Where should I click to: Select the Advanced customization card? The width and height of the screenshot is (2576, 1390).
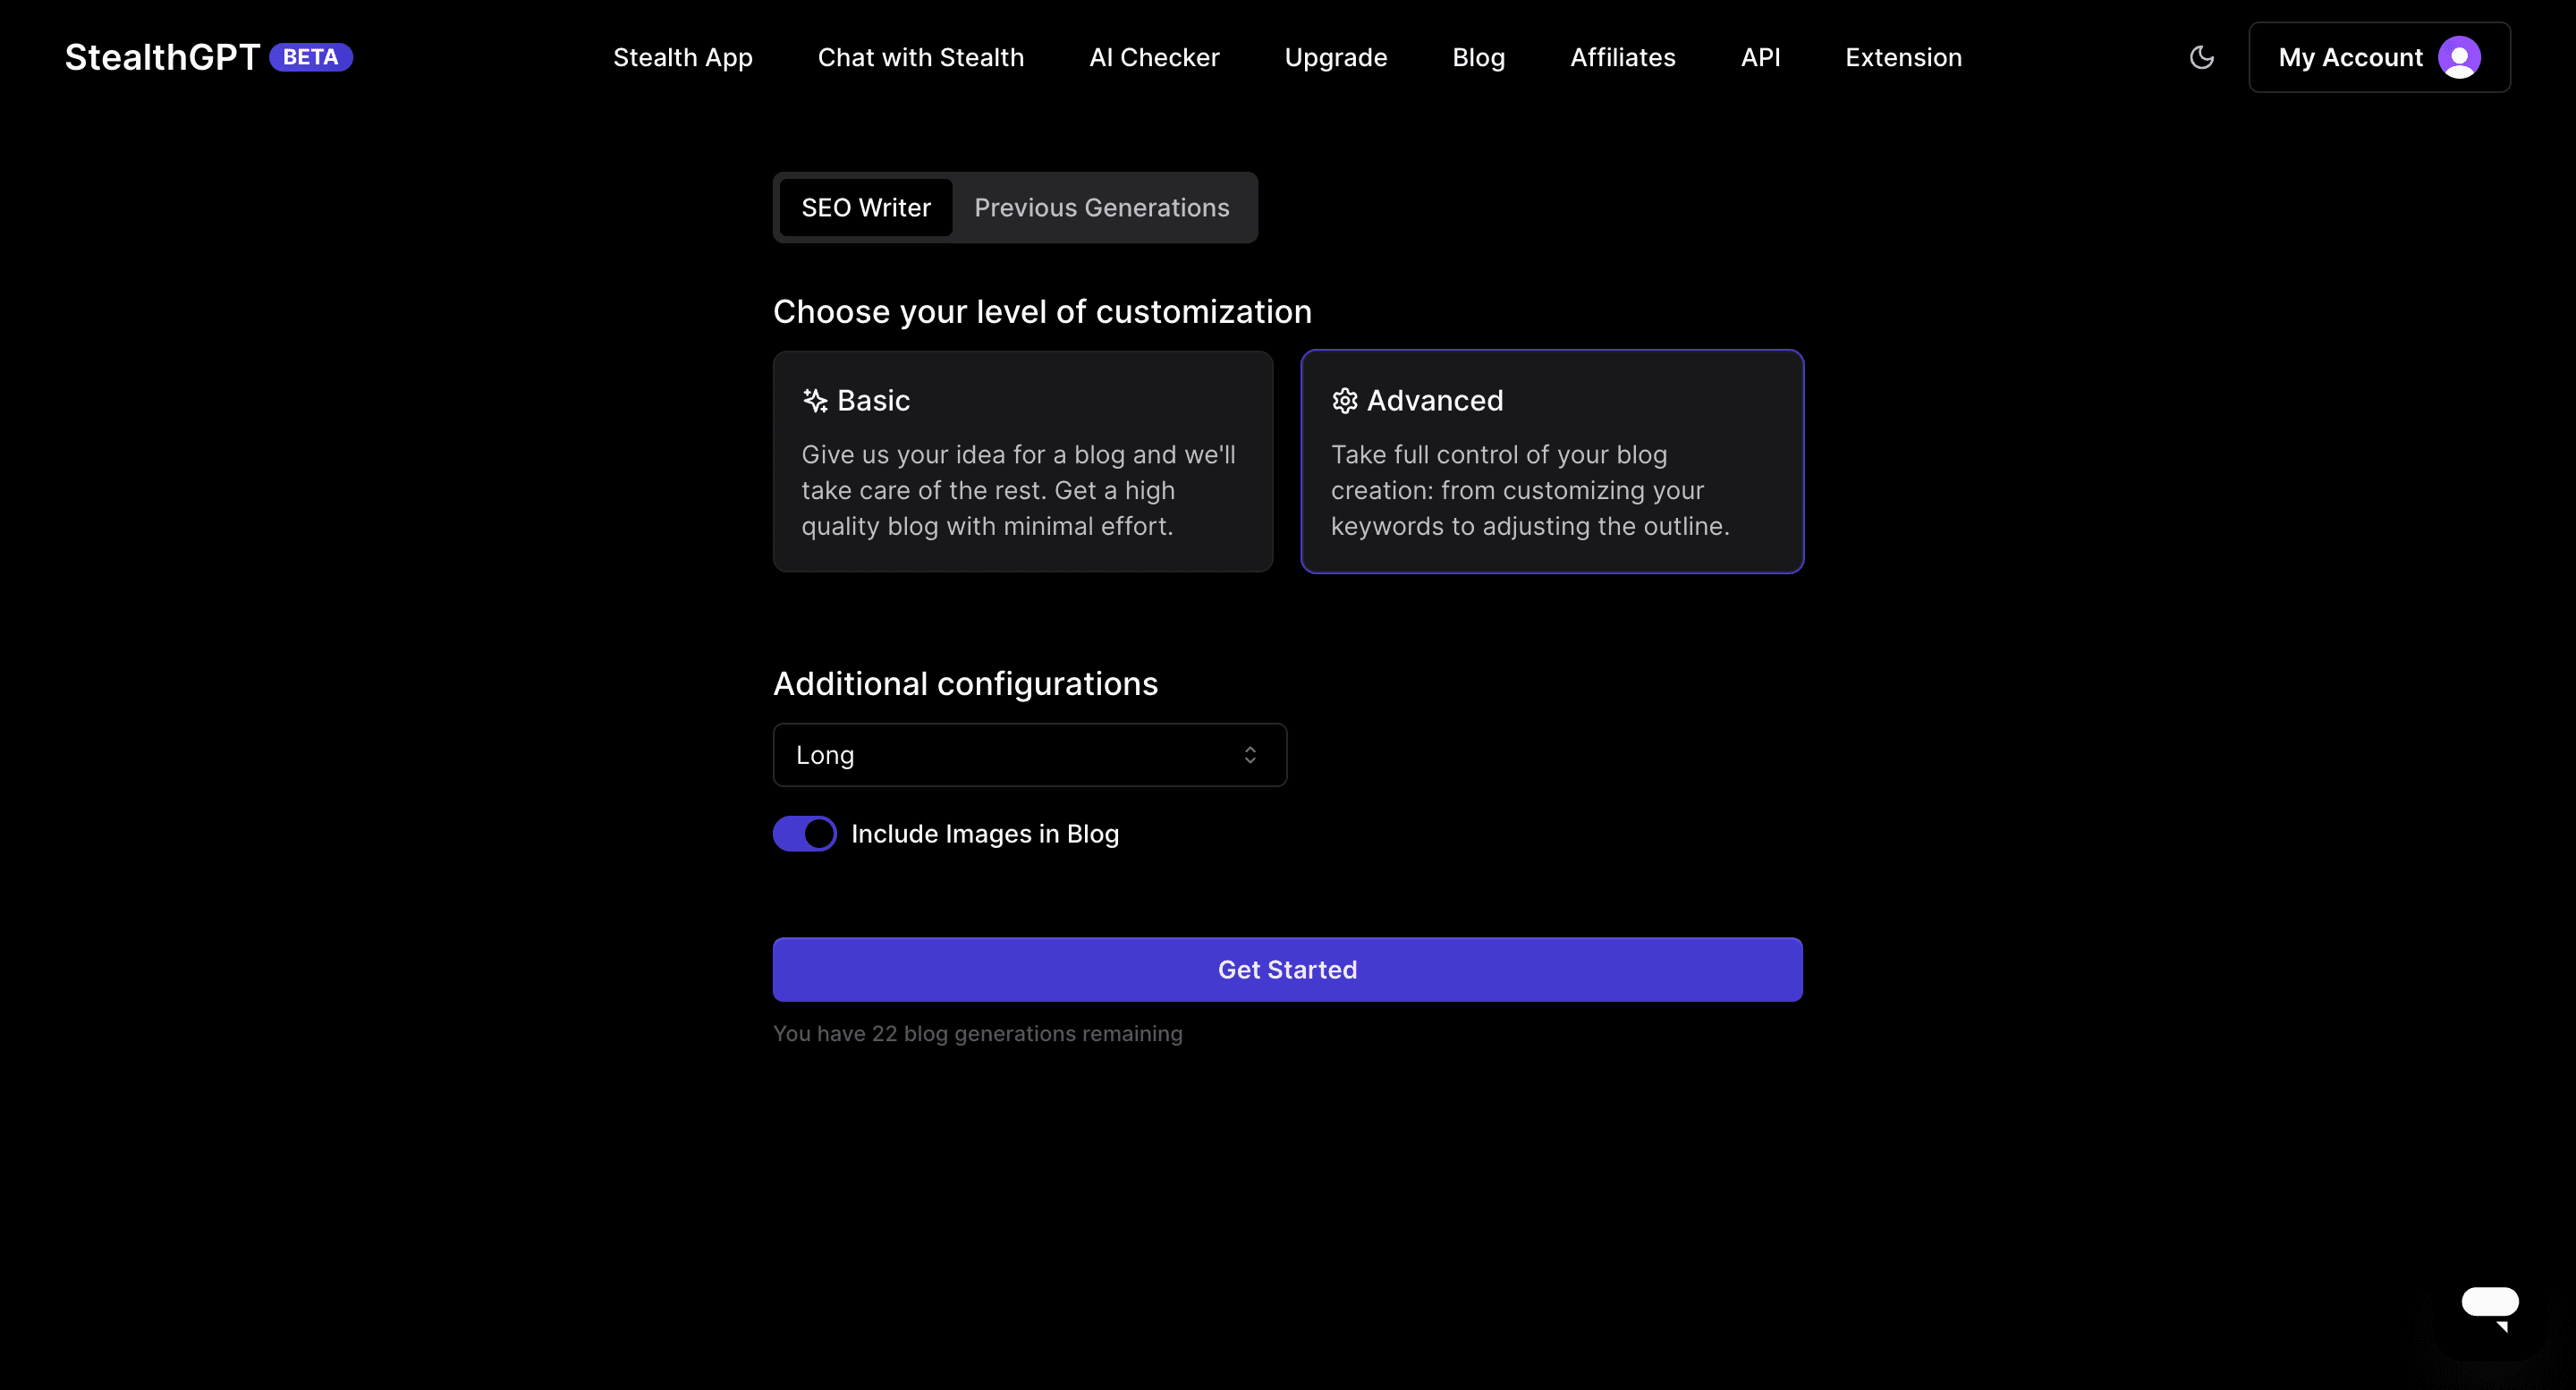[x=1551, y=462]
